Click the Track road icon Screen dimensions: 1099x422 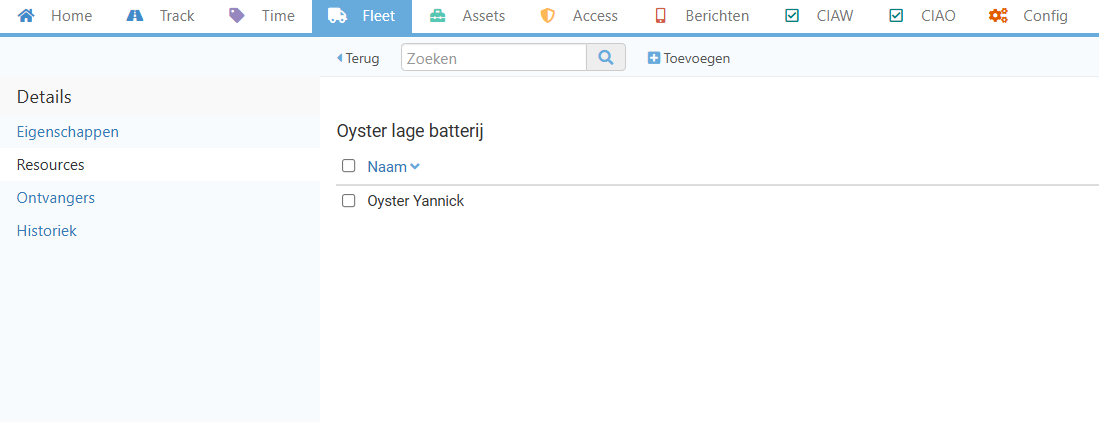[x=136, y=16]
